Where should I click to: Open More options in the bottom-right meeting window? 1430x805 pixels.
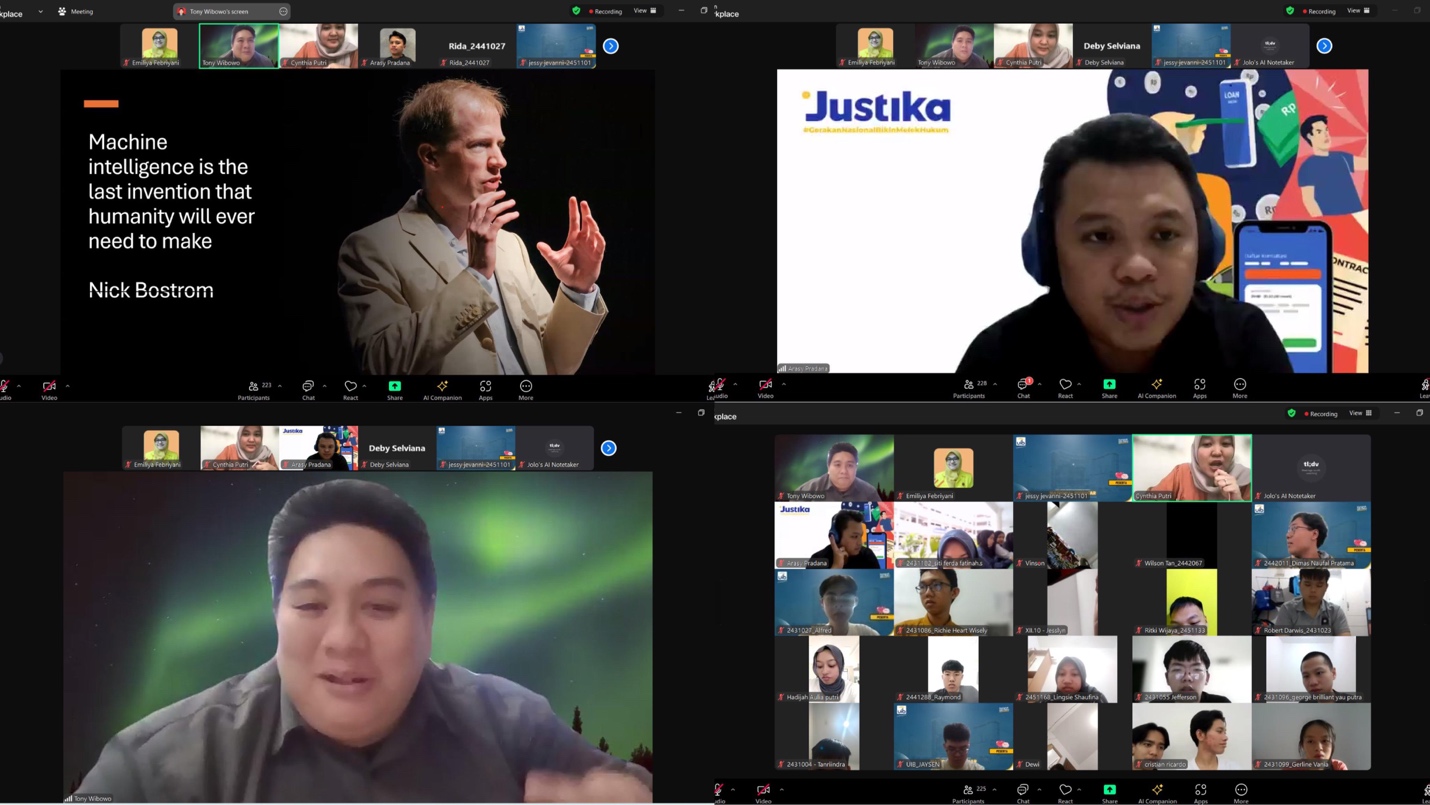pos(1240,791)
